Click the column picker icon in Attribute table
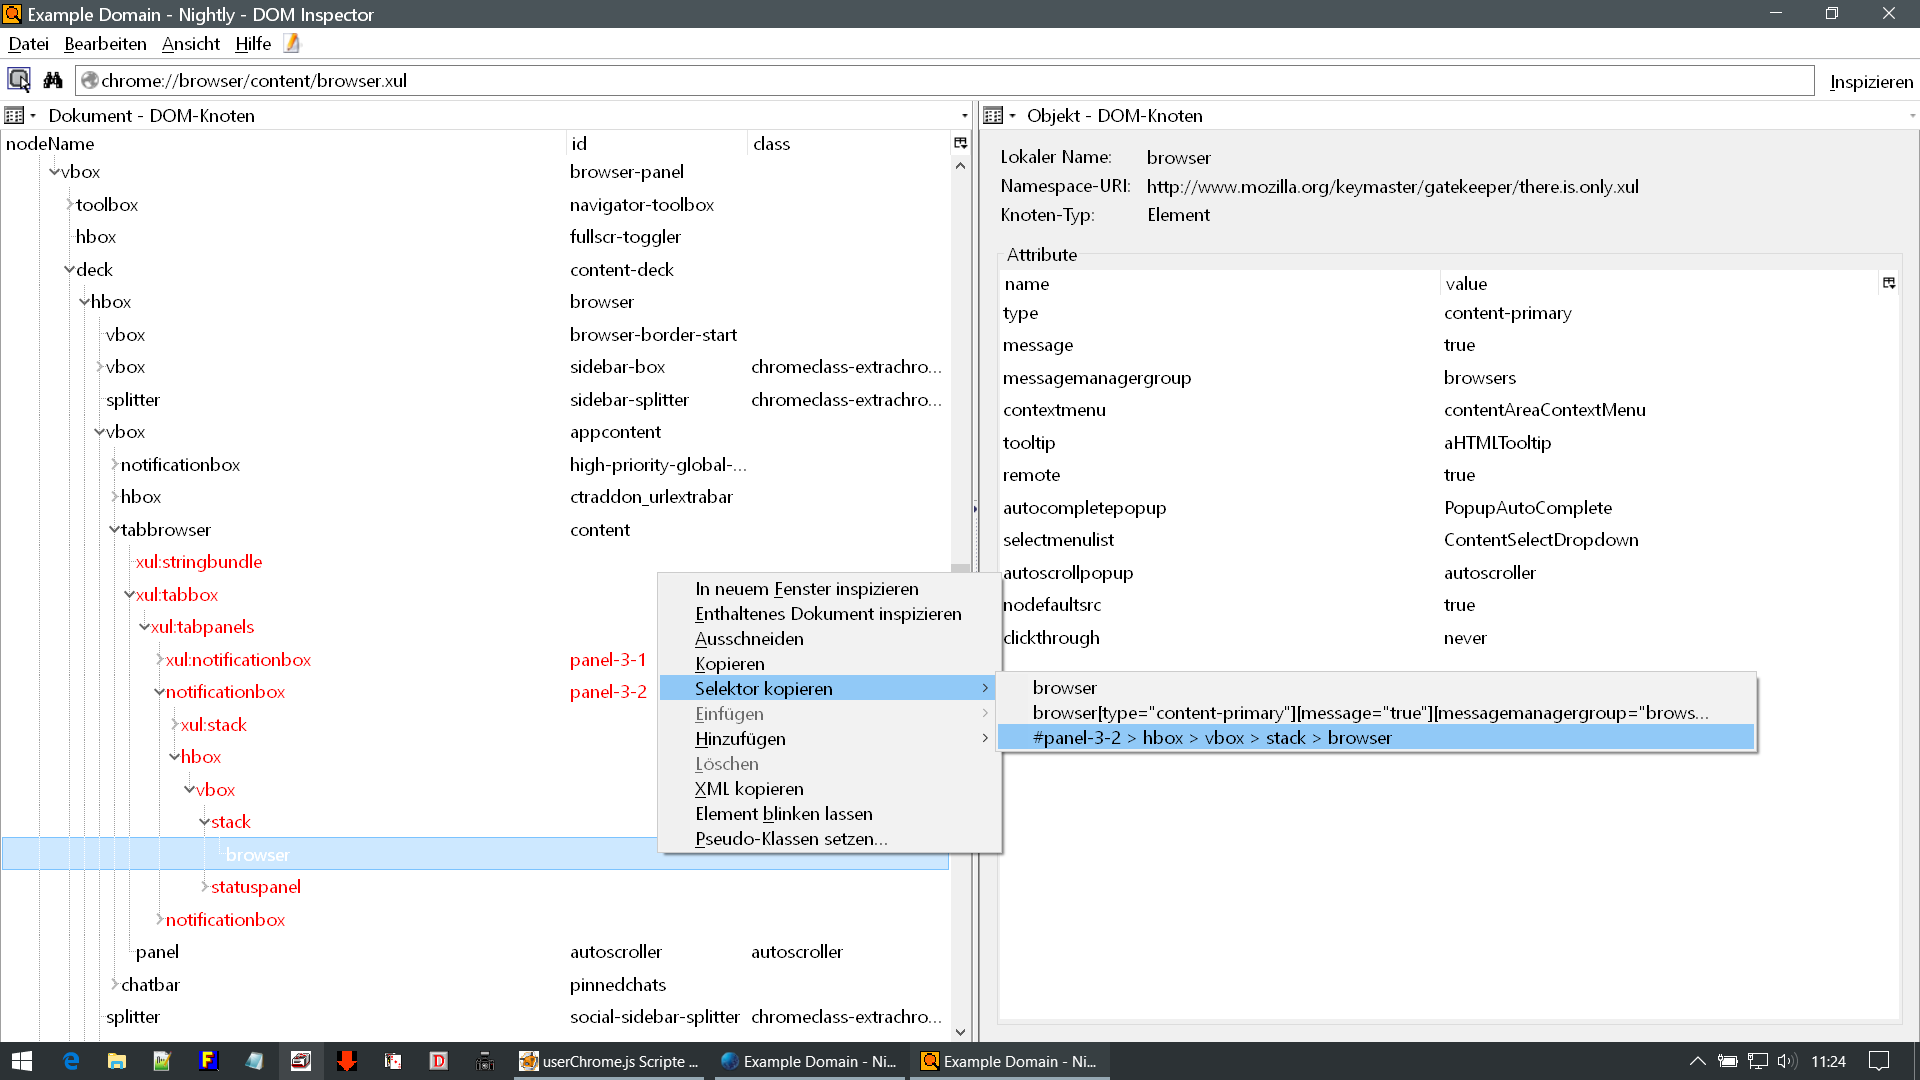The height and width of the screenshot is (1080, 1920). pos(1888,283)
